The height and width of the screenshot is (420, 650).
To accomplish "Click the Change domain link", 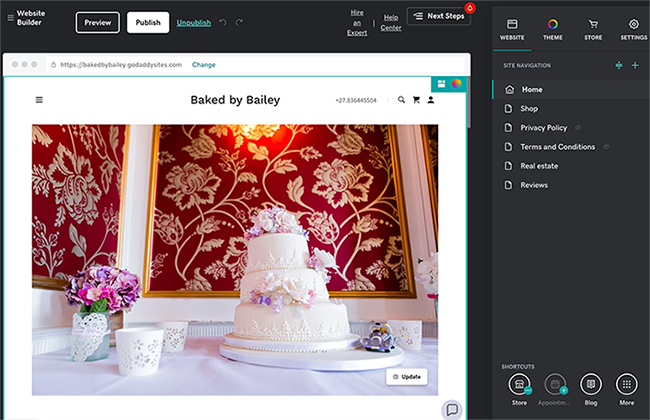I will click(204, 65).
